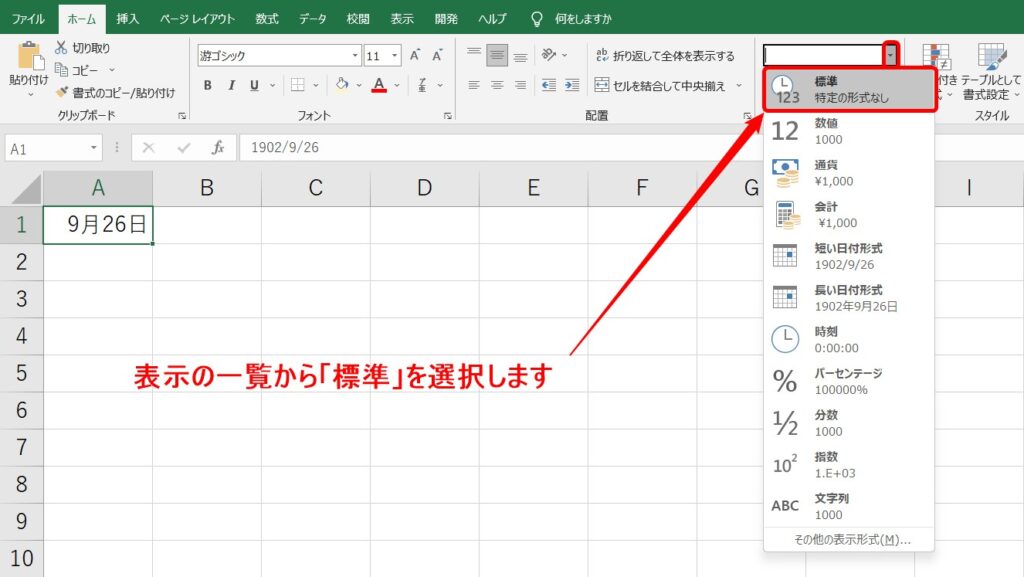Open the font color tool
The width and height of the screenshot is (1024, 577).
point(379,84)
